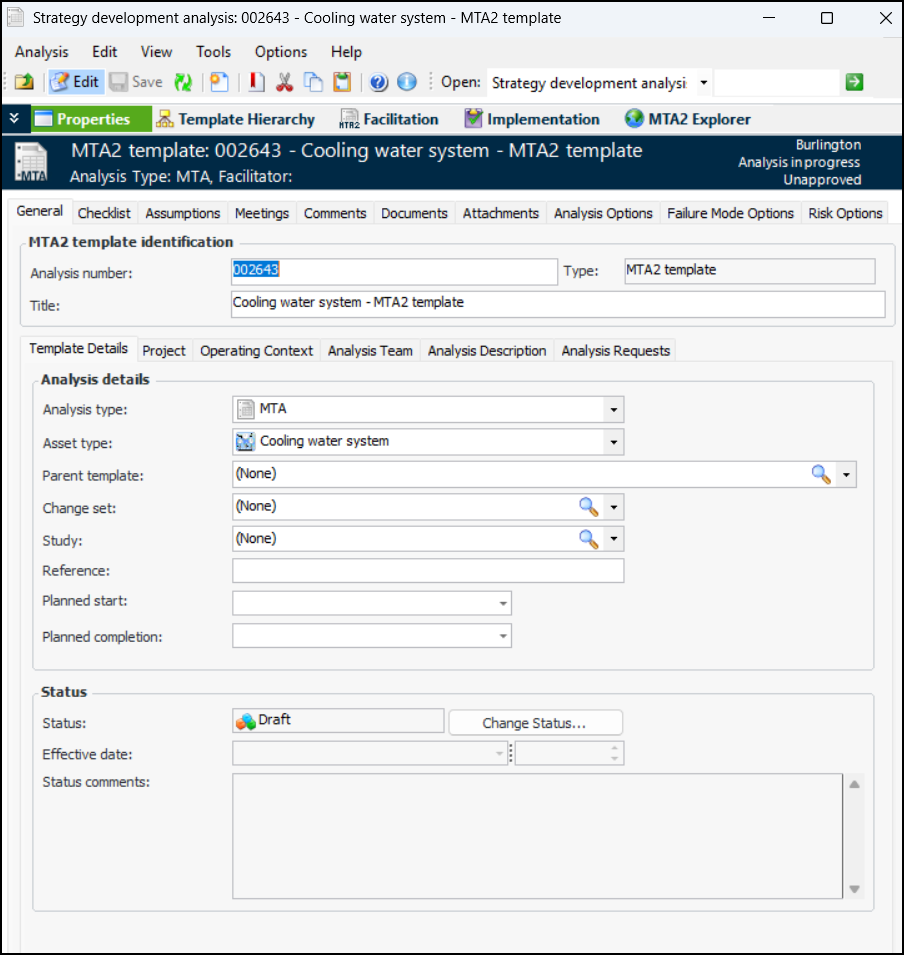Viewport: 904px width, 955px height.
Task: Open the Planned start date picker
Action: point(501,604)
